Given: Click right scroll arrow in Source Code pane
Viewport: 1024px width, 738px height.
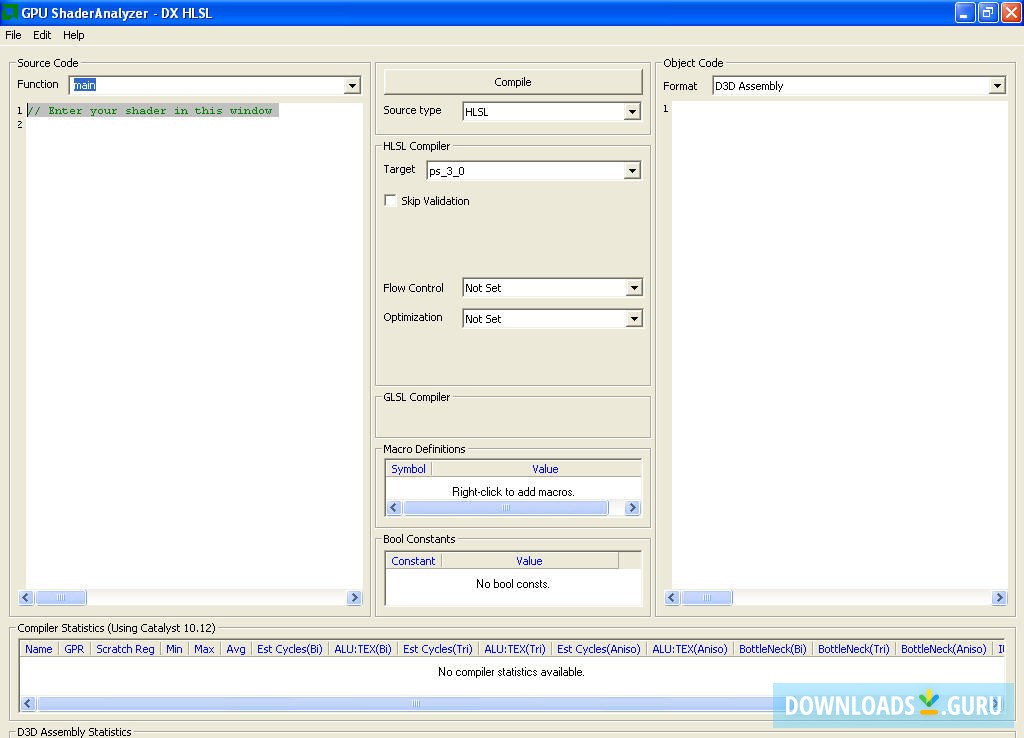Looking at the screenshot, I should [x=354, y=598].
